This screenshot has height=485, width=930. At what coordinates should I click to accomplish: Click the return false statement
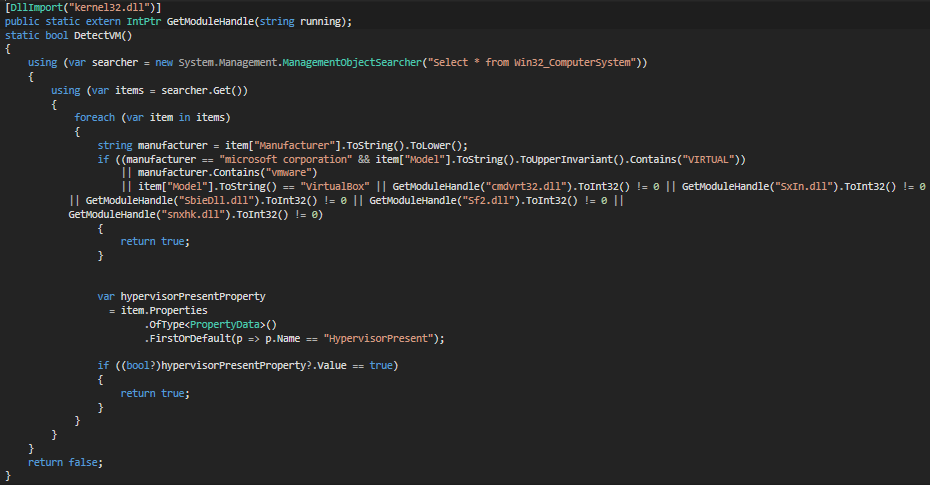tap(65, 461)
